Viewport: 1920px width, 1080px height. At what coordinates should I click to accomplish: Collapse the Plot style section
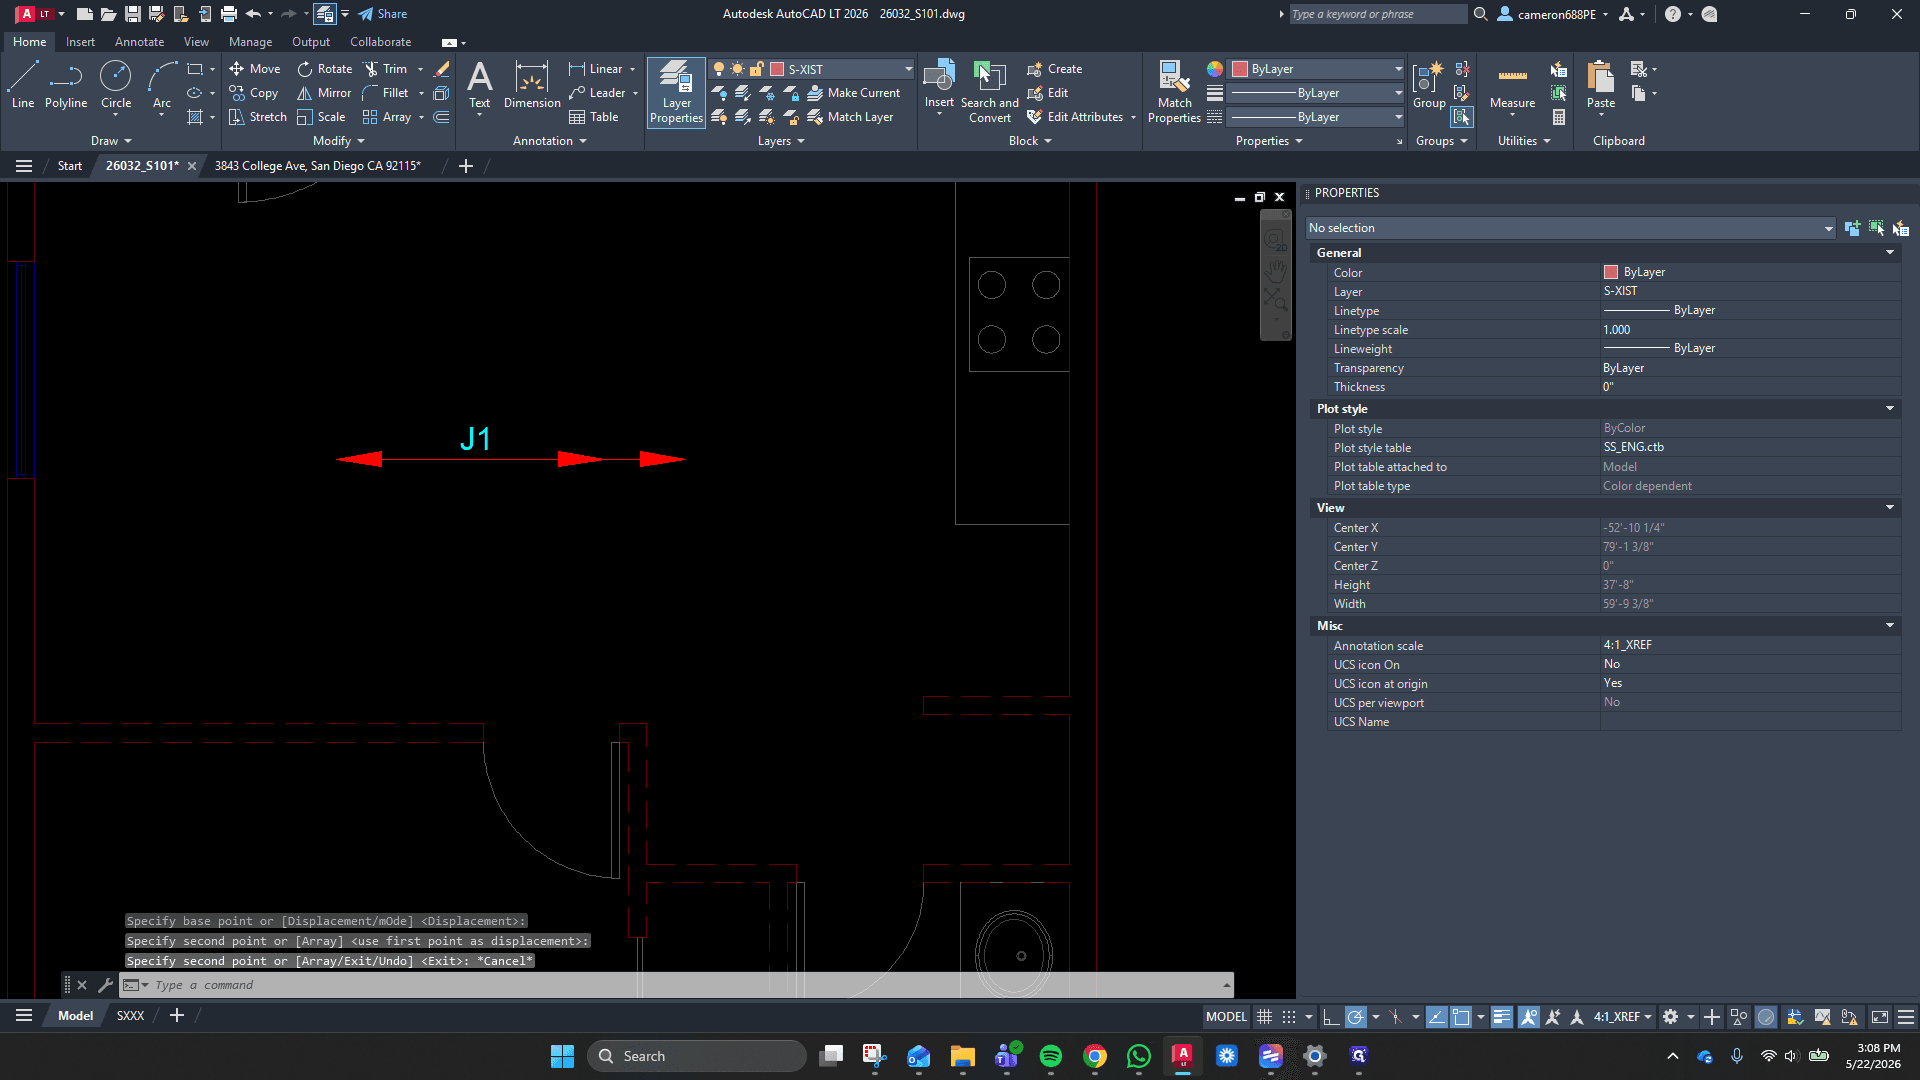[x=1890, y=409]
